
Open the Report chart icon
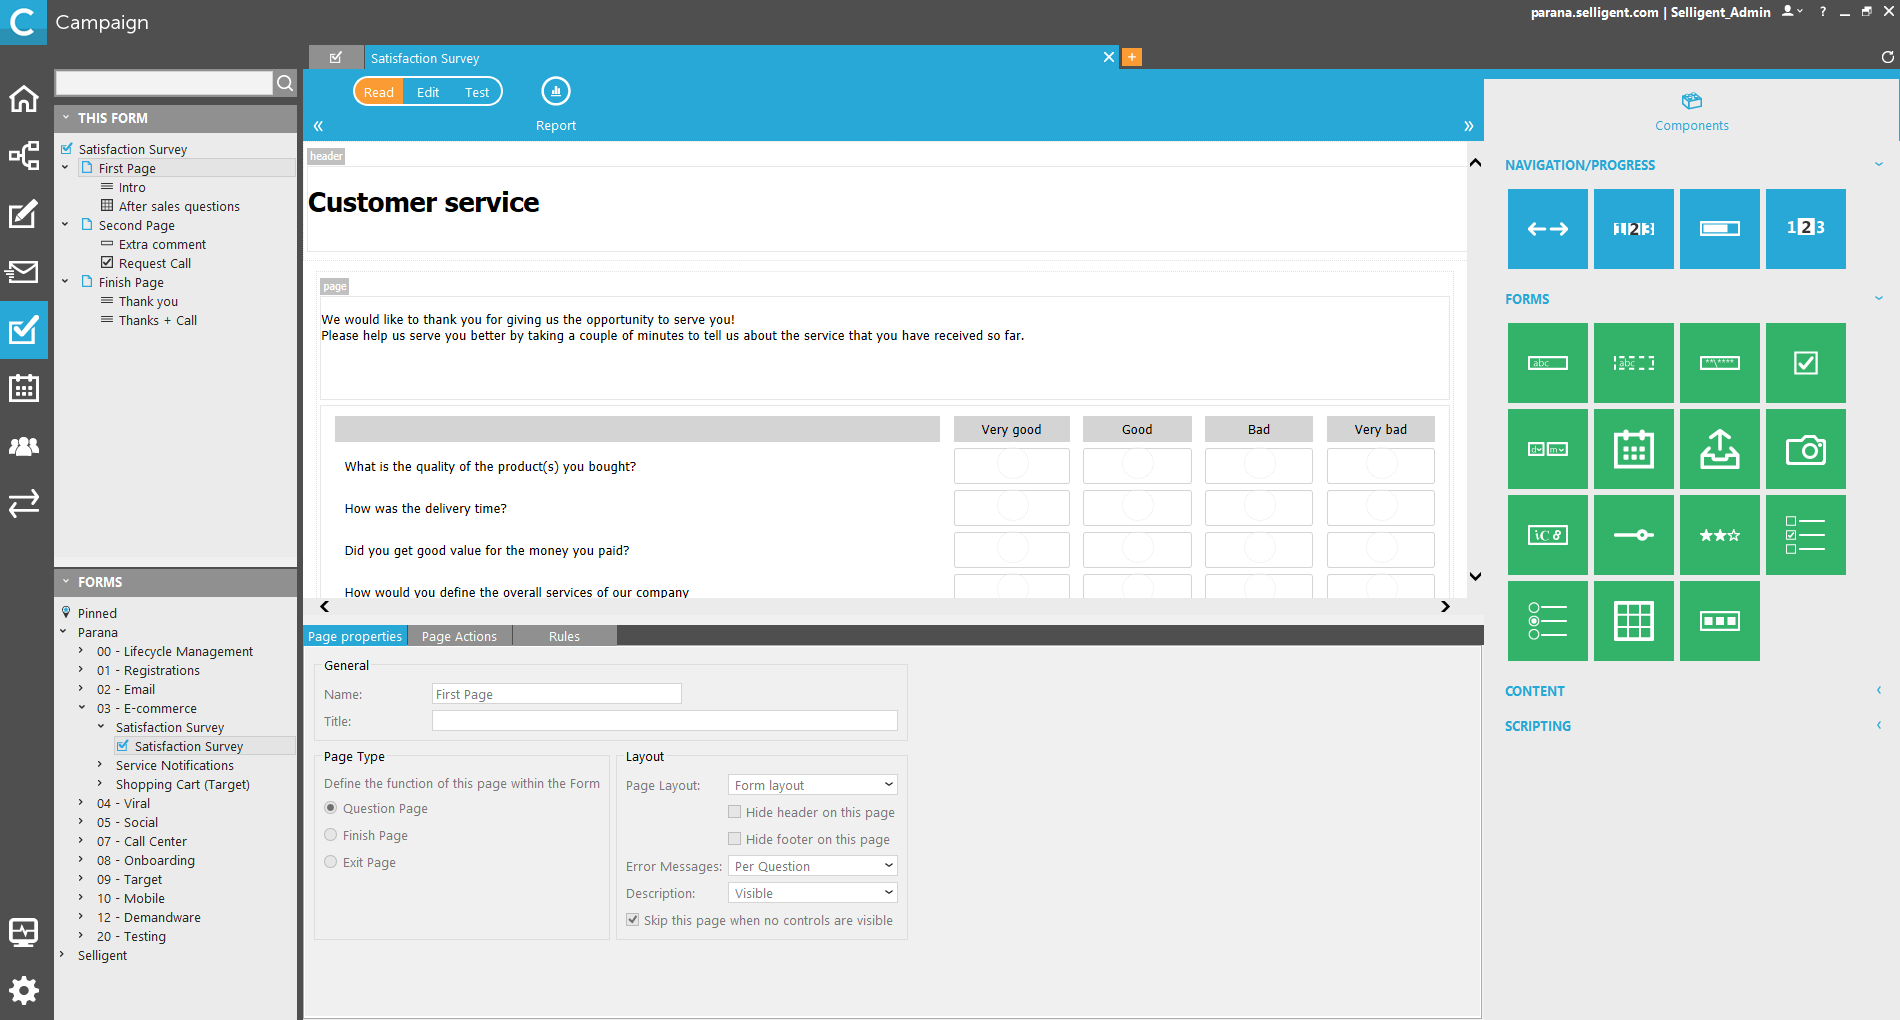(x=556, y=92)
